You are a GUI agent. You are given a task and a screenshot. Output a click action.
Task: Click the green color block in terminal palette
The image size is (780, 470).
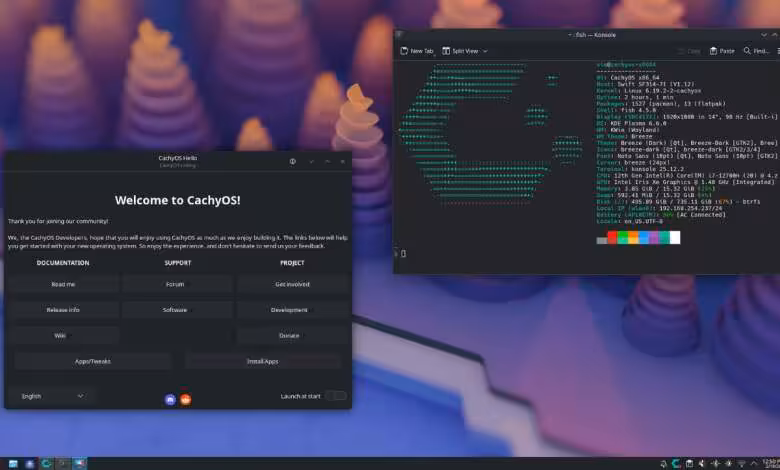623,238
